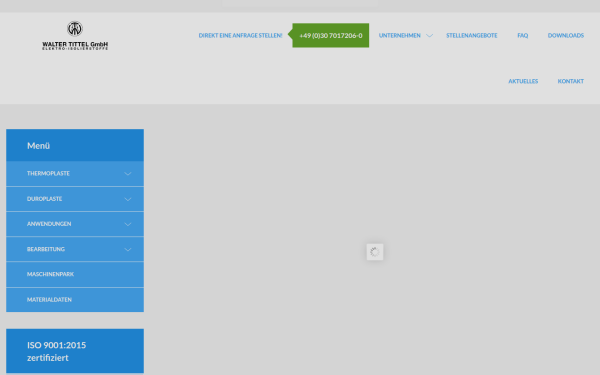Click the Menü sidebar header
The width and height of the screenshot is (600, 375).
(75, 145)
